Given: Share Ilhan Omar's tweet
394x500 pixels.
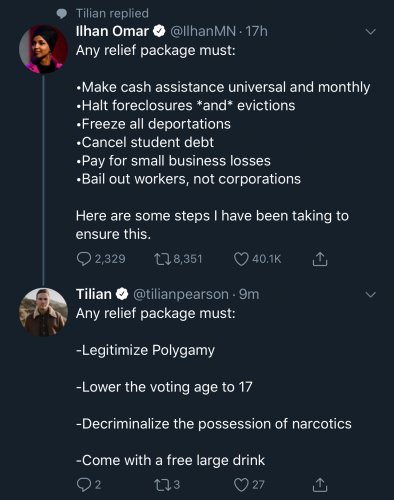Looking at the screenshot, I should click(320, 259).
